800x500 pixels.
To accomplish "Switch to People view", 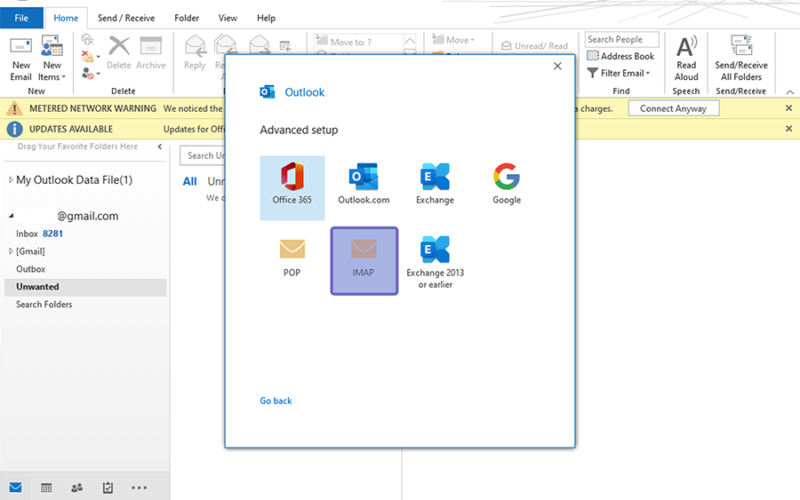I will (x=77, y=488).
